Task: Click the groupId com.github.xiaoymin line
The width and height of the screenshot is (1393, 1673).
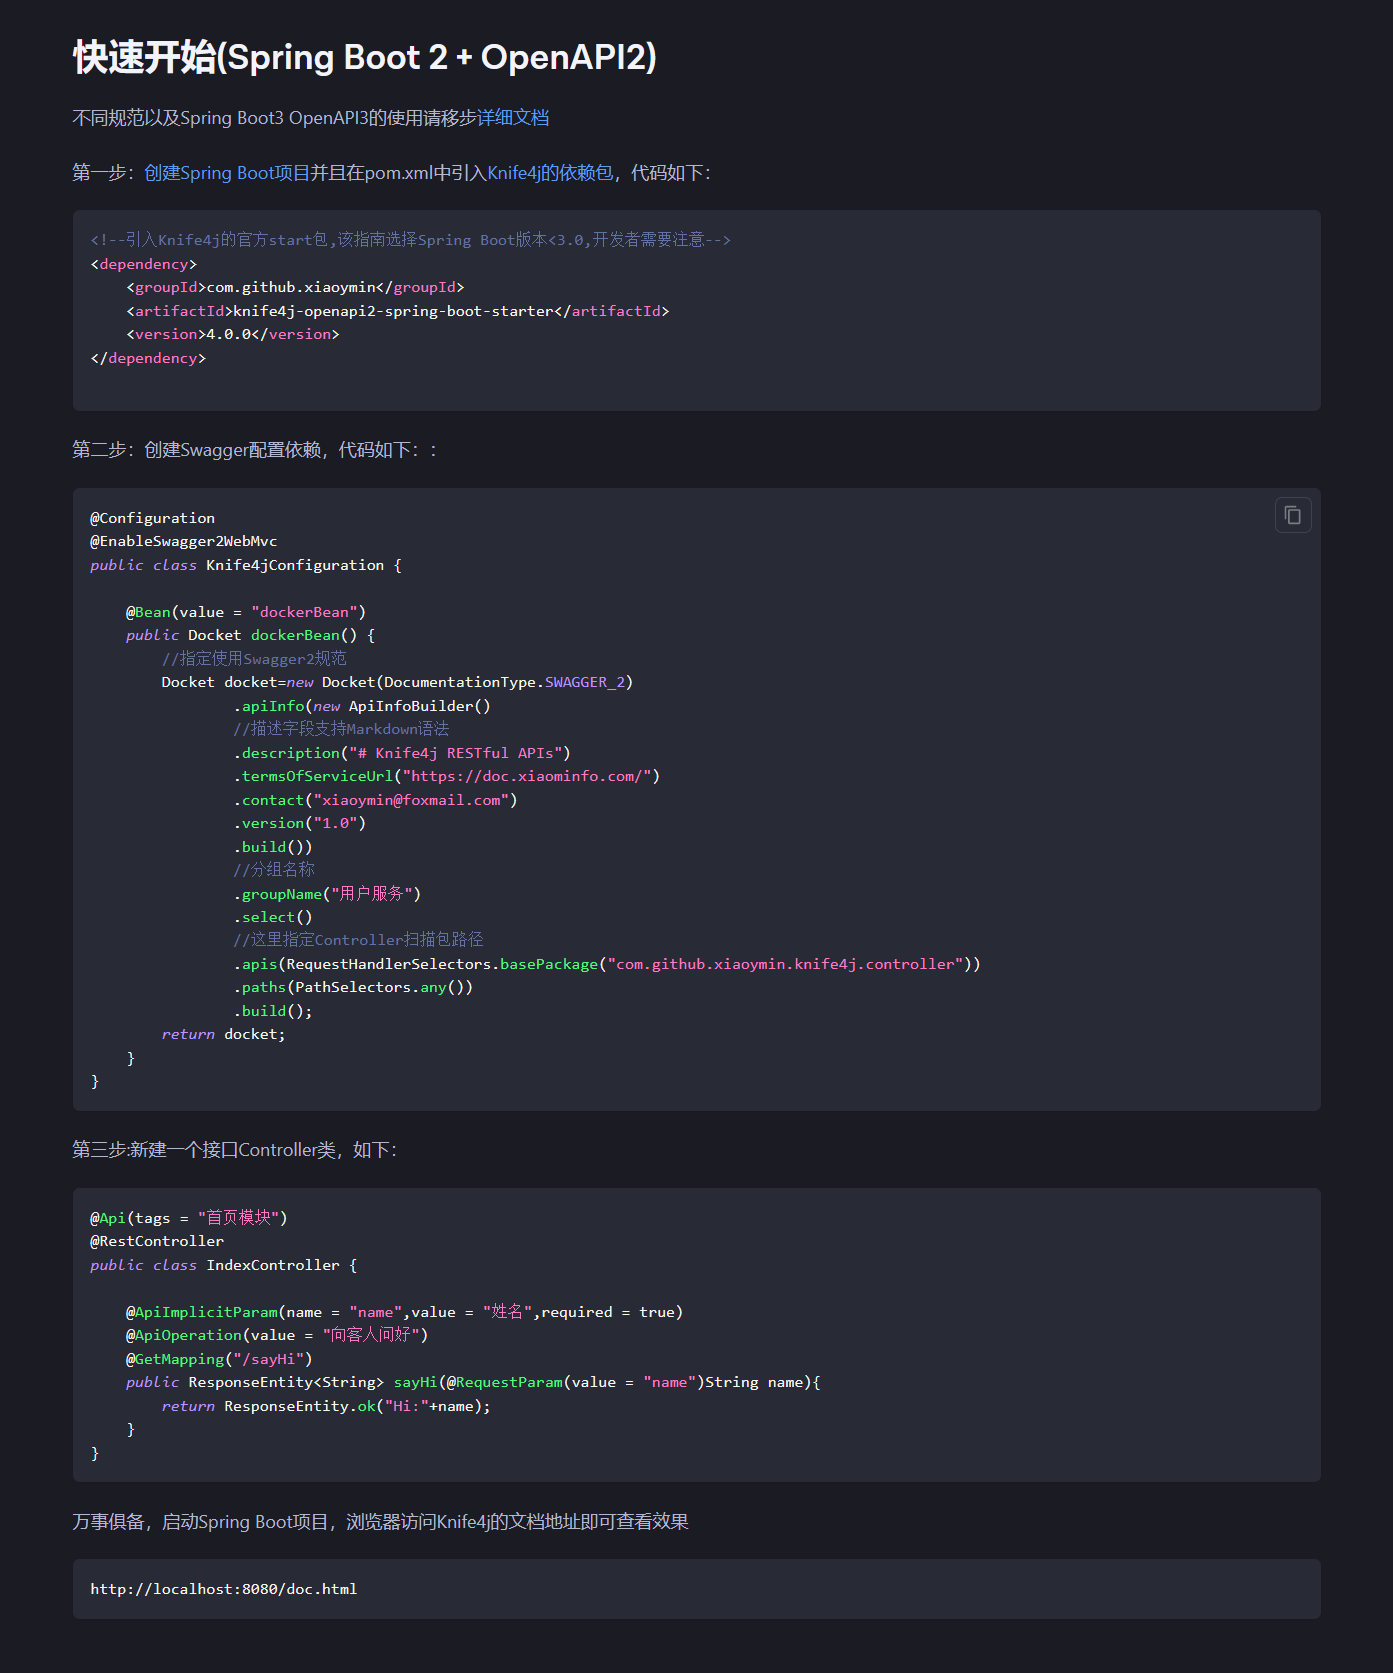Action: tap(295, 287)
